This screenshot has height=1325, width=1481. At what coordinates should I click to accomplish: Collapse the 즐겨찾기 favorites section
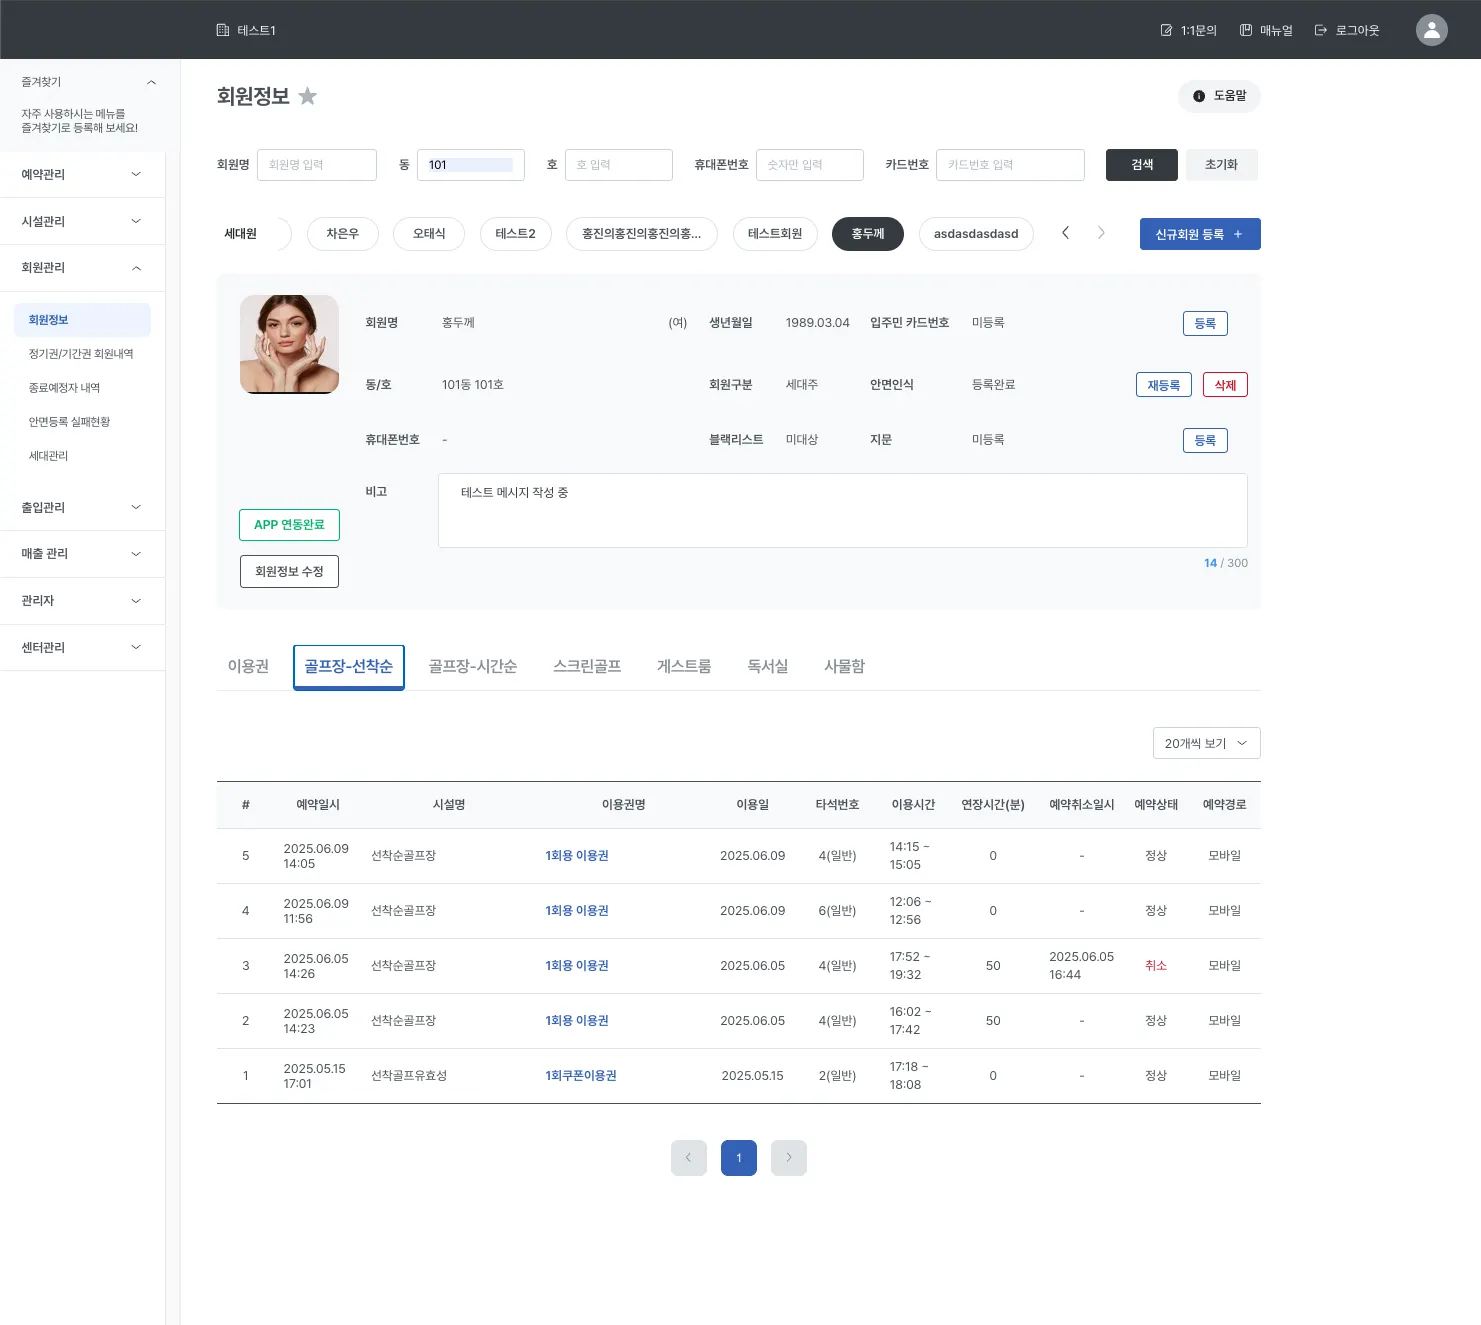click(x=151, y=82)
